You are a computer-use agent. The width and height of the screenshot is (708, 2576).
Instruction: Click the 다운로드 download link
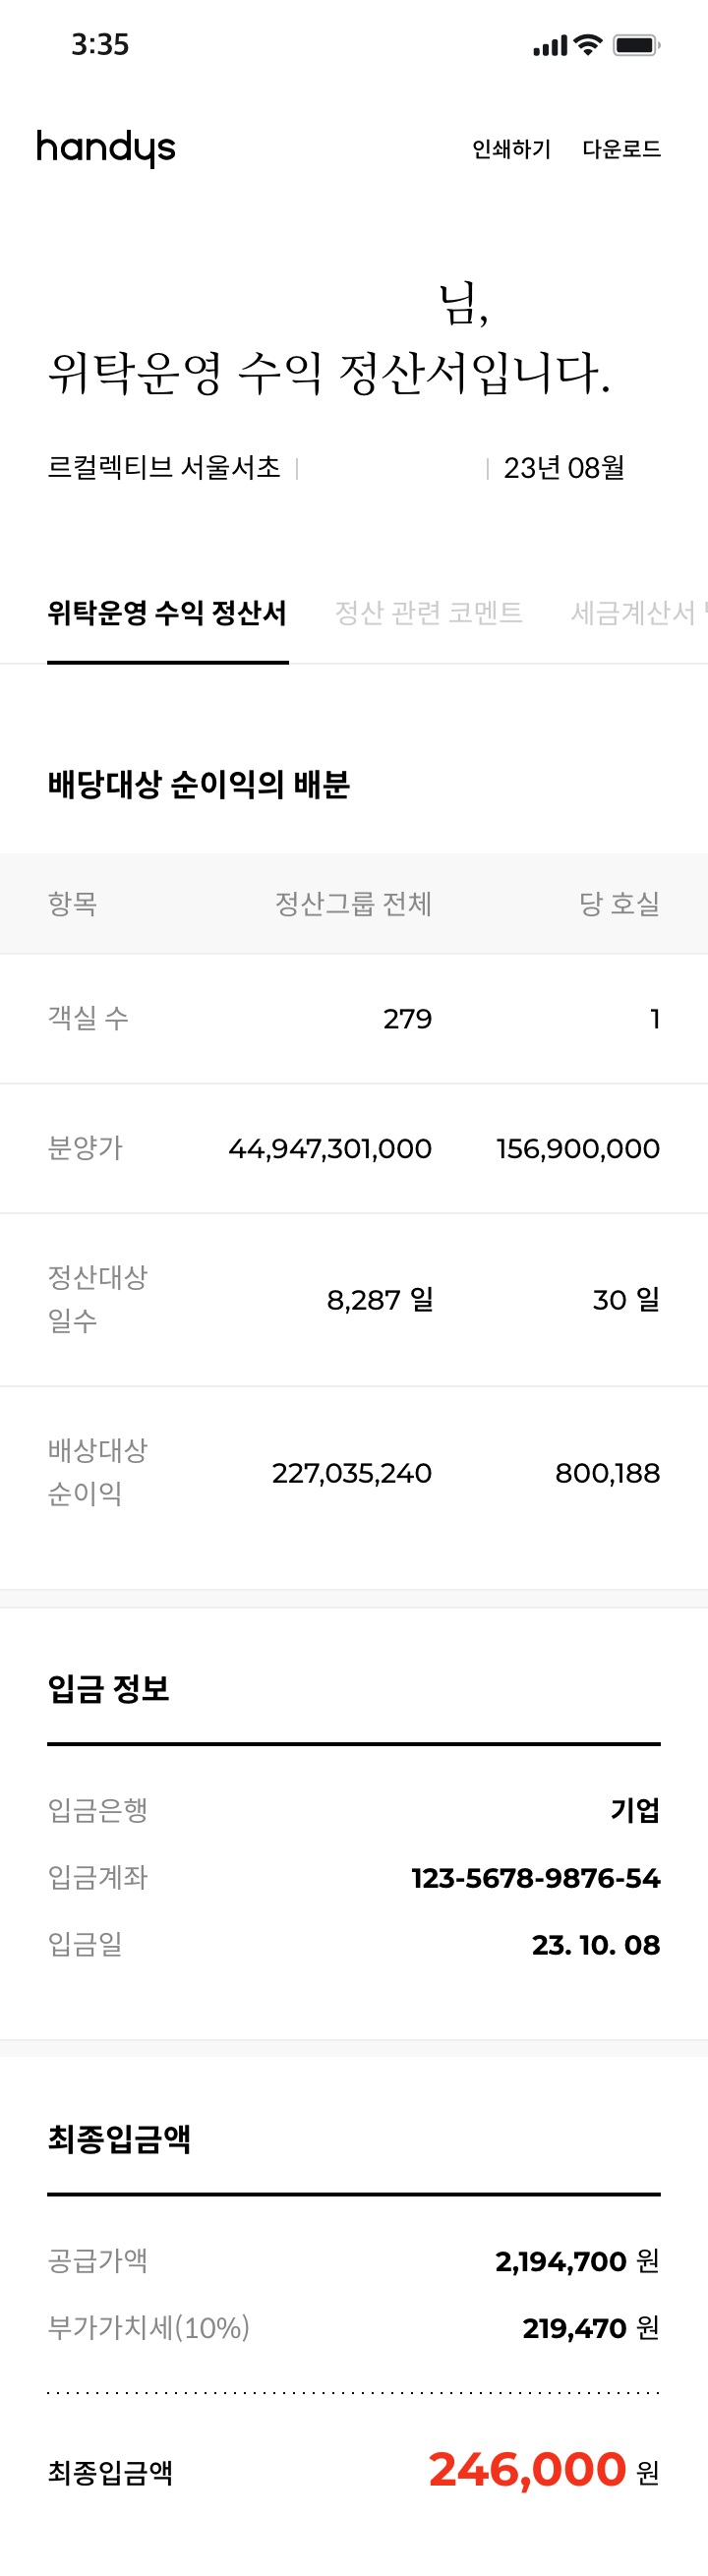pos(621,149)
